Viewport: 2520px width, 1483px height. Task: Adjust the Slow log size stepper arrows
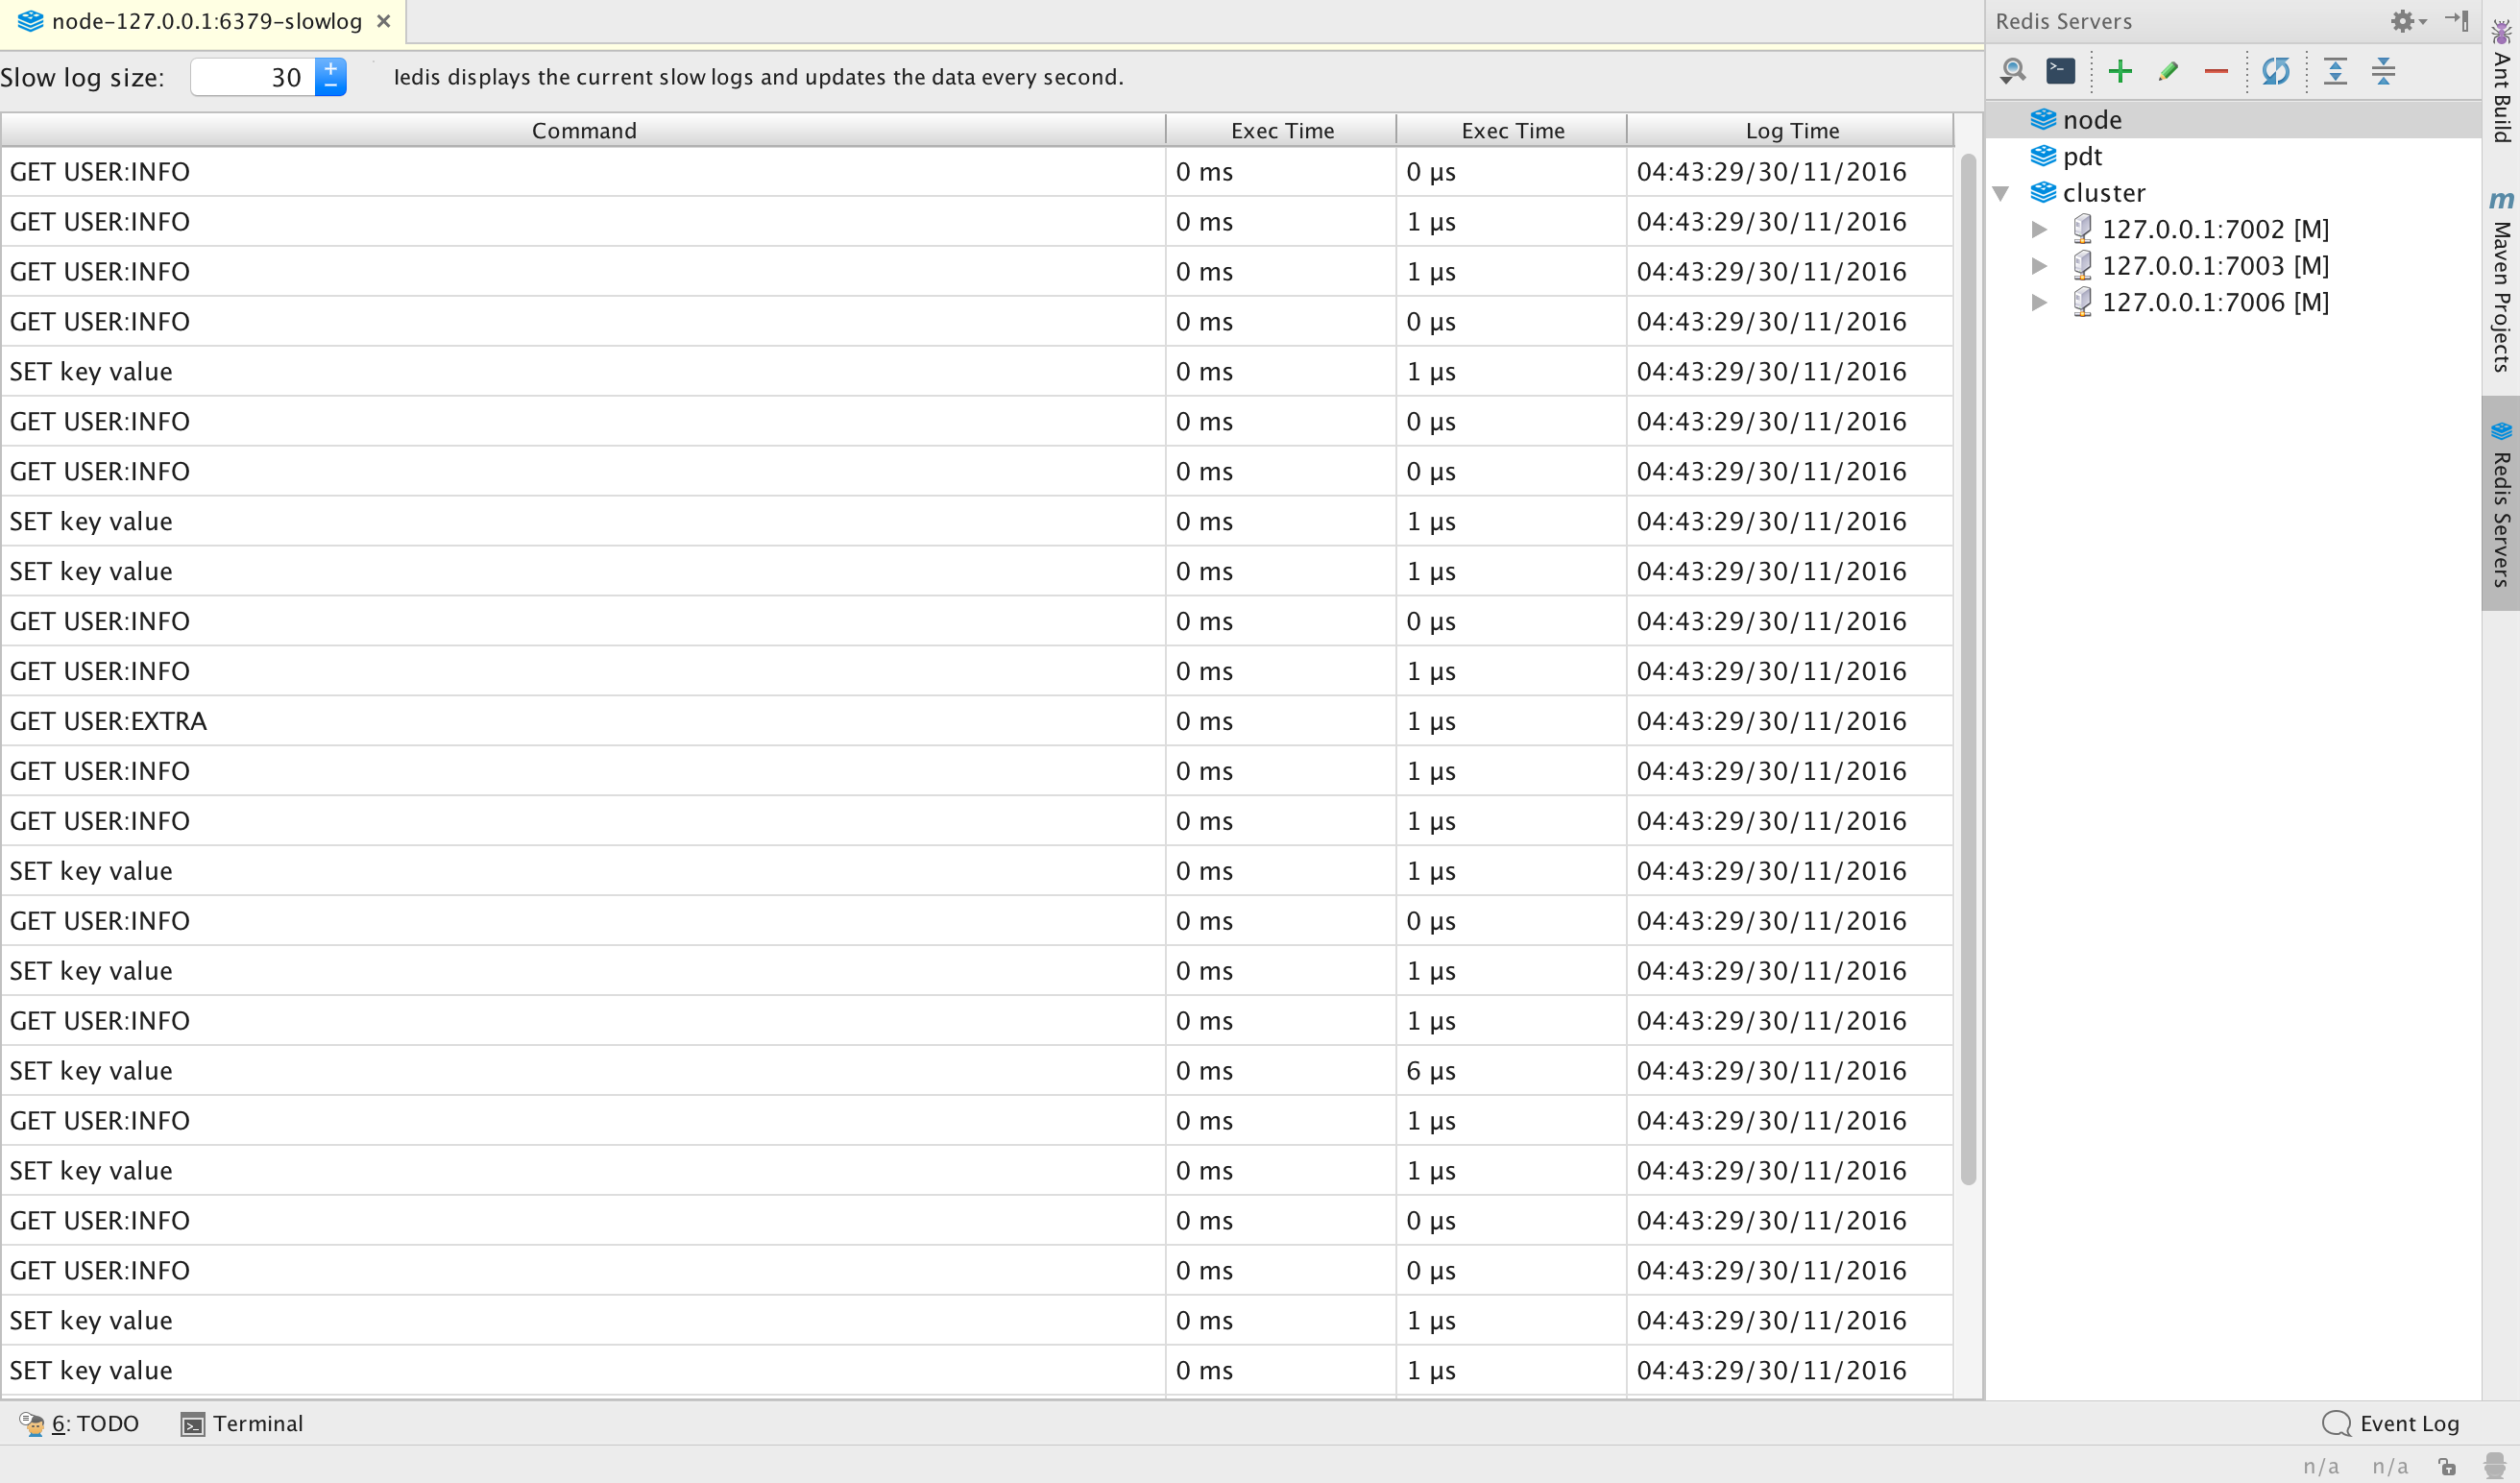(331, 77)
